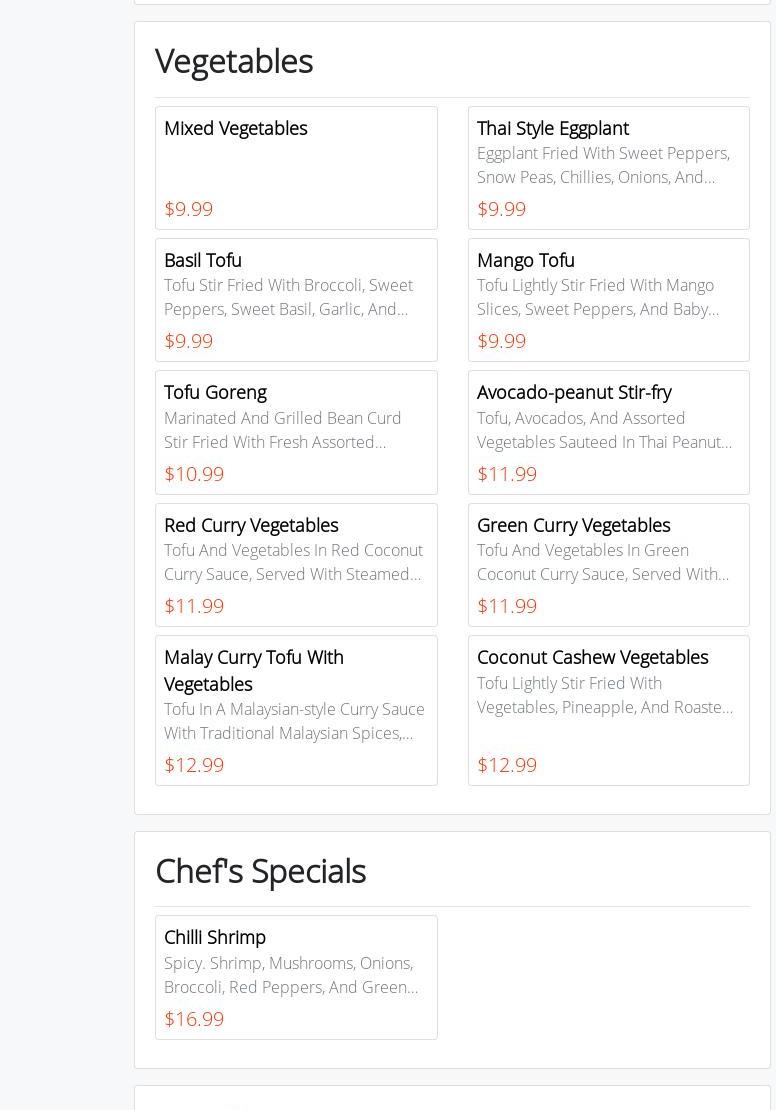Pick the Green Curry Vegetables item
This screenshot has width=776, height=1110.
(608, 565)
